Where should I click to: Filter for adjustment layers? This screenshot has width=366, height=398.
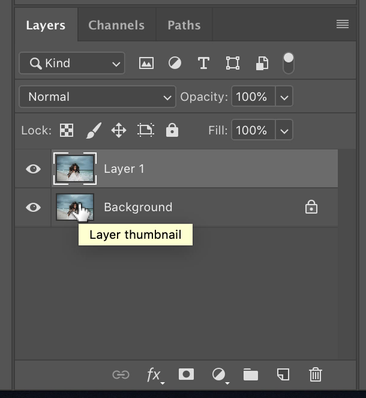tap(175, 63)
